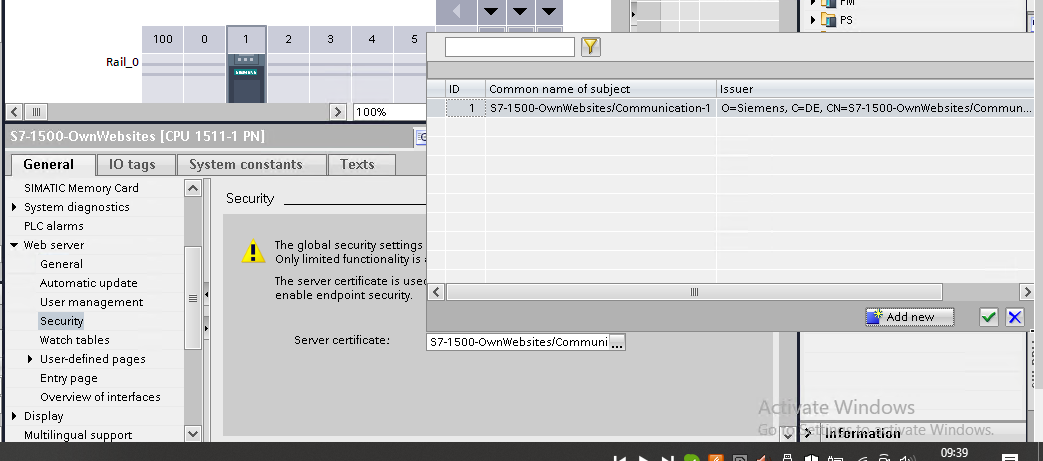Image resolution: width=1043 pixels, height=461 pixels.
Task: Click the certificate filter text field
Action: [509, 47]
